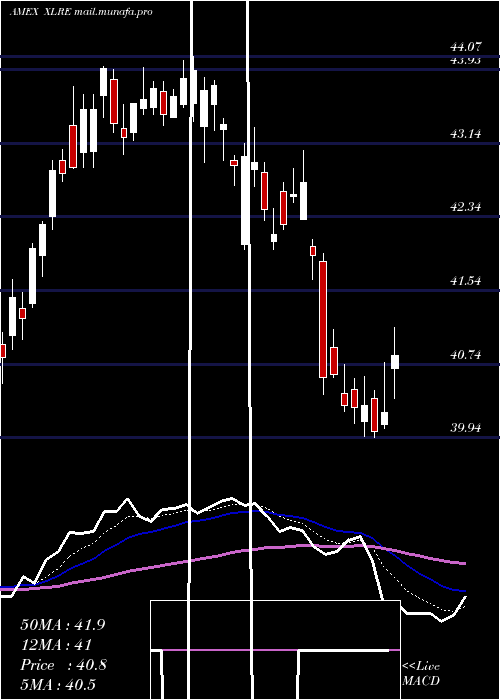Click the Price : 40.8 readout
The width and height of the screenshot is (500, 700).
(64, 665)
